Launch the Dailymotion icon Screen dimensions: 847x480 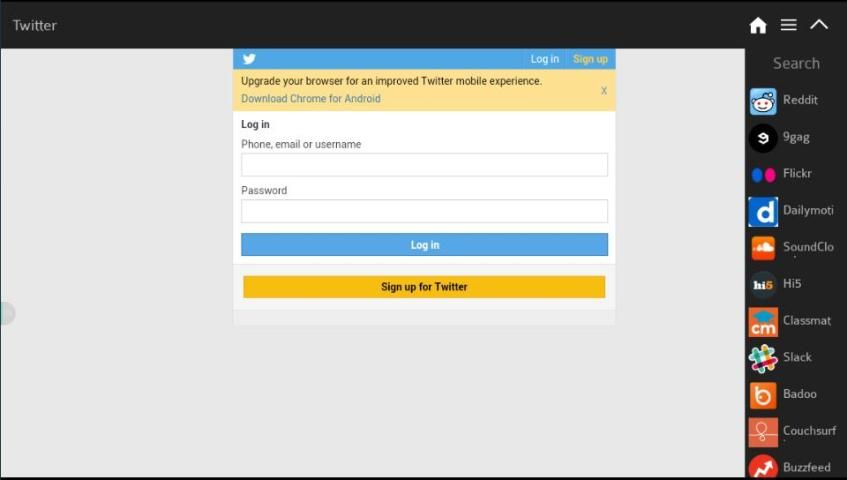(x=763, y=212)
